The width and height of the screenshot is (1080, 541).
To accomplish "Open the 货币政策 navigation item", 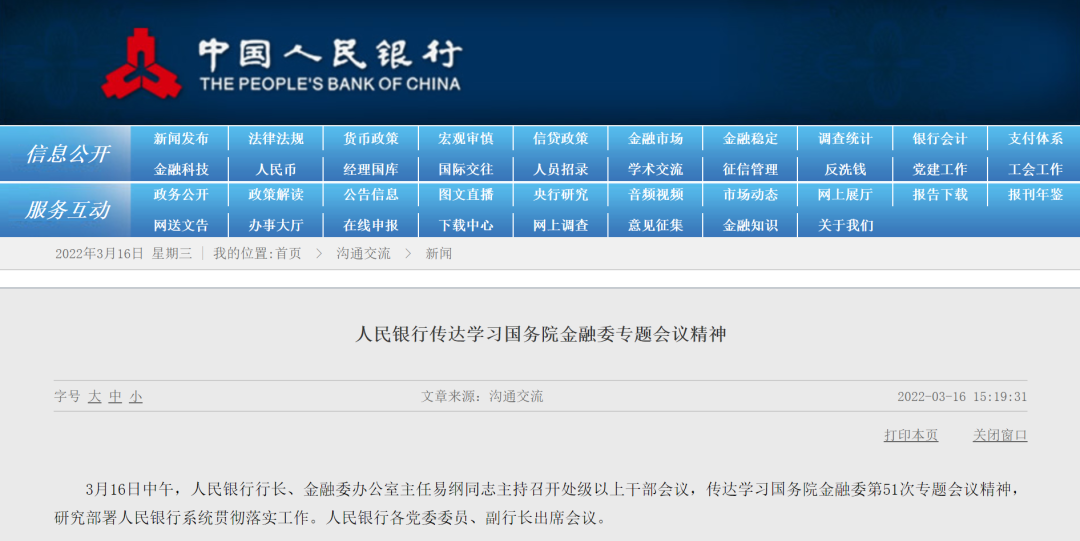I will pos(371,139).
